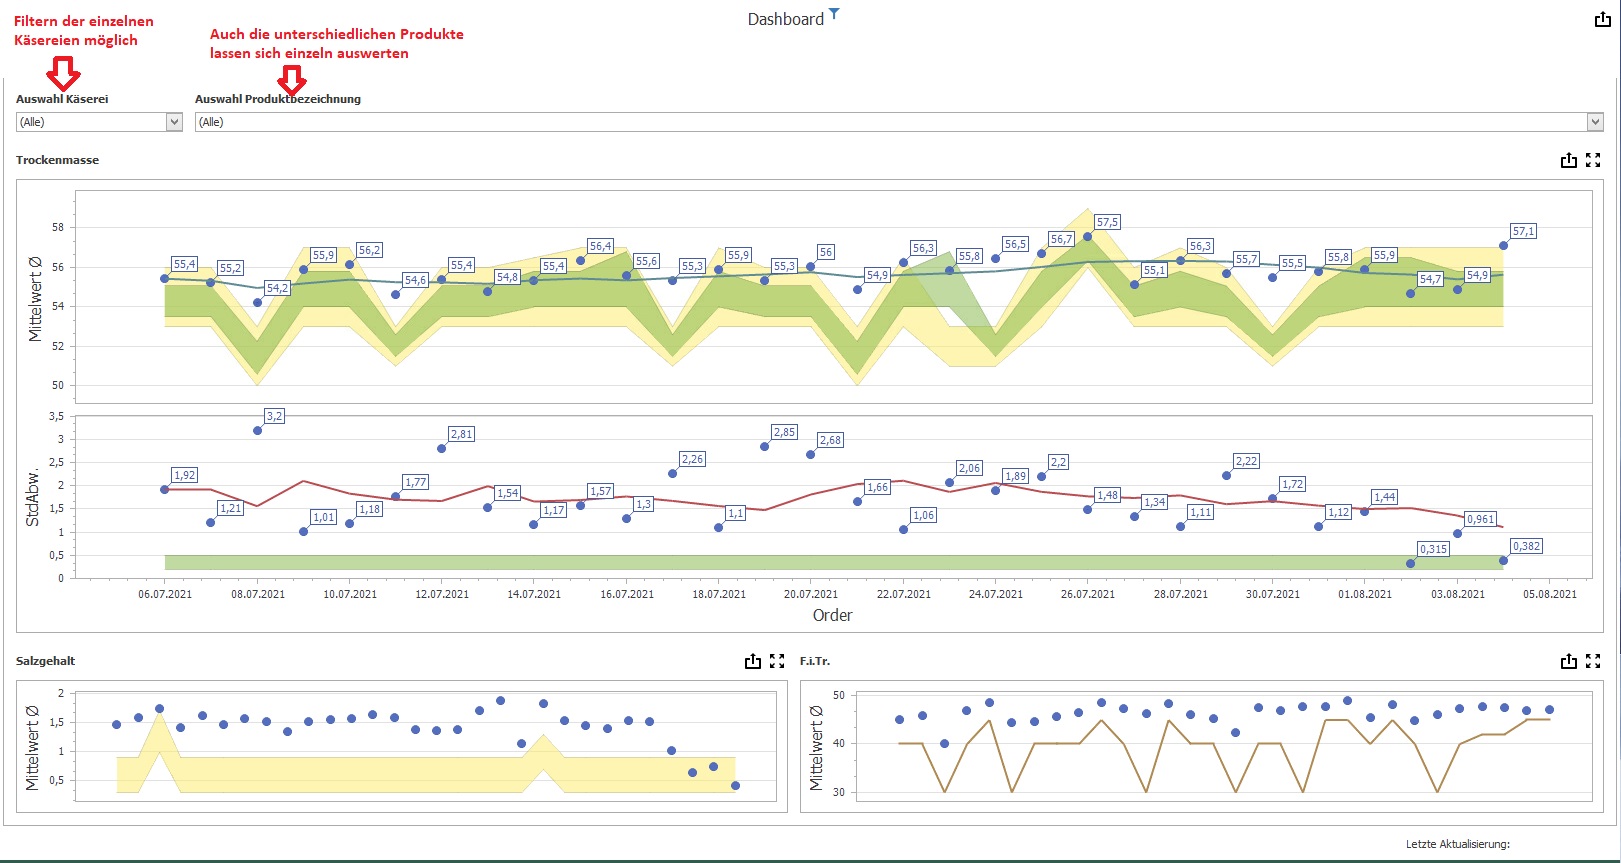The image size is (1621, 863).
Task: Click the 54,2 Mittelwert data label
Action: (277, 288)
